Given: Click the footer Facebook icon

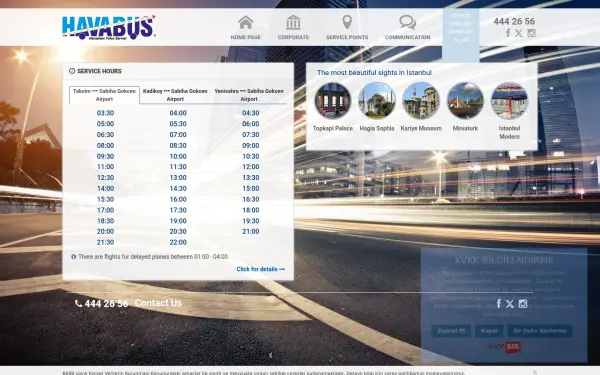Looking at the screenshot, I should [x=499, y=303].
